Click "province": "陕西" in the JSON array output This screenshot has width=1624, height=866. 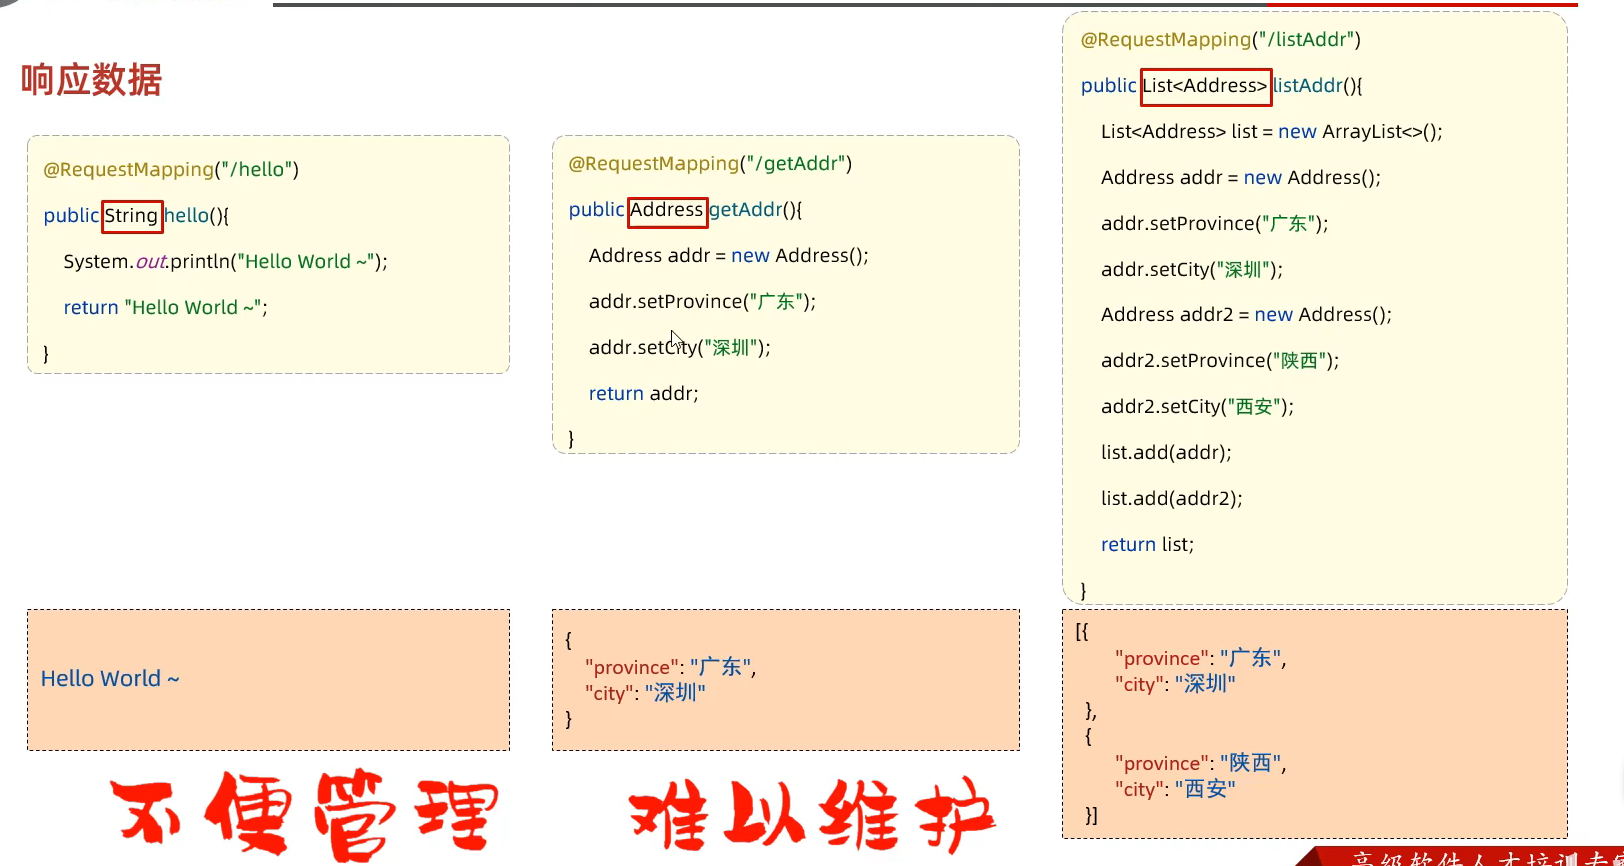click(x=1200, y=764)
